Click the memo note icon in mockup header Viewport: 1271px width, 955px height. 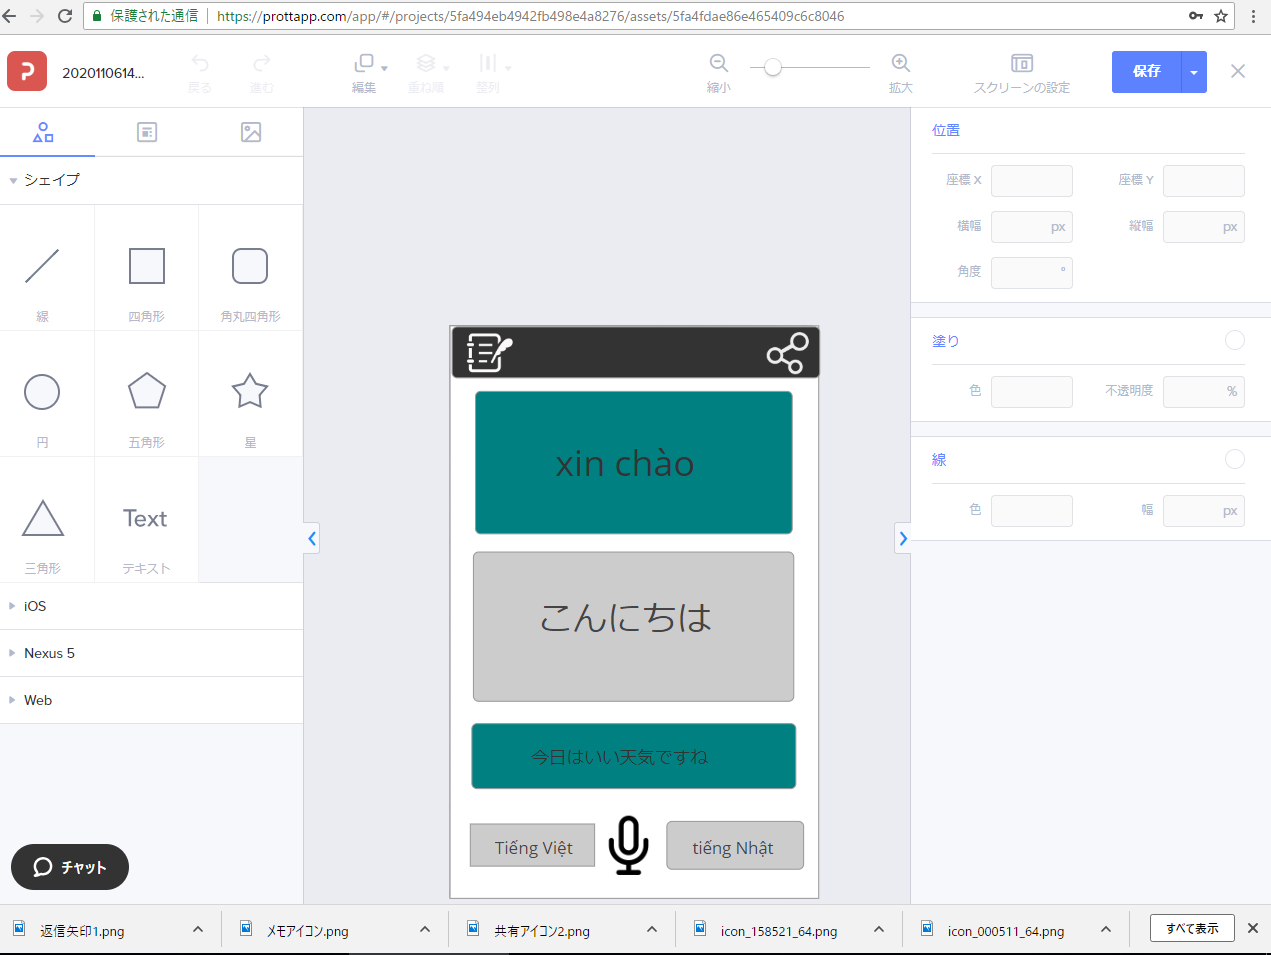(489, 352)
